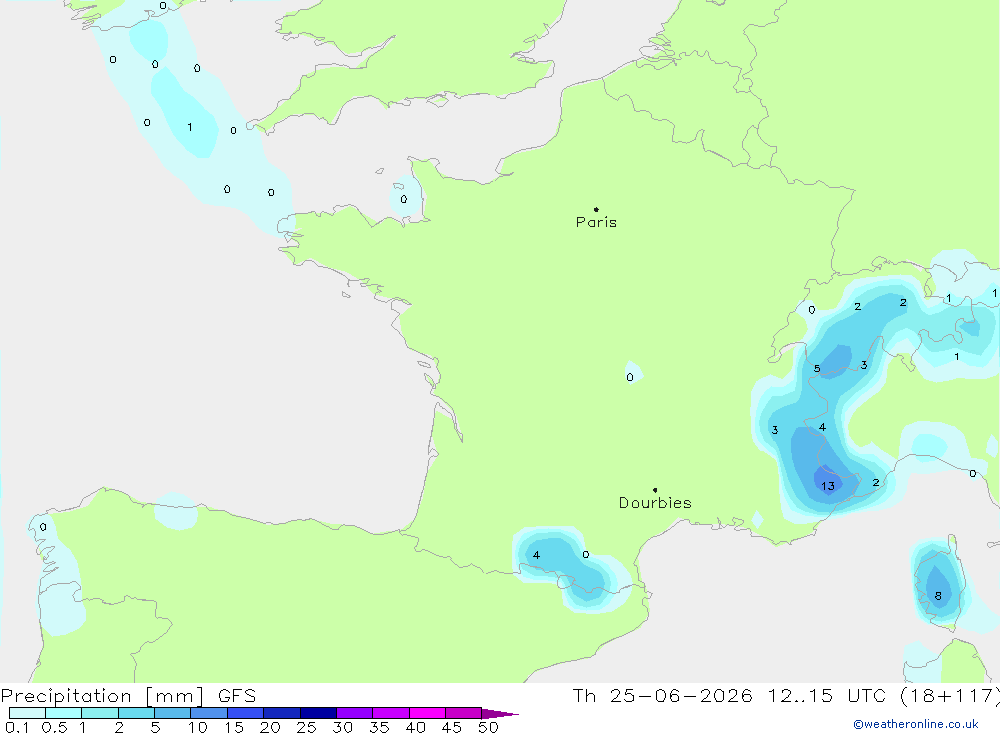Click the '(18+117)' model run text
The height and width of the screenshot is (733, 1000).
[950, 696]
